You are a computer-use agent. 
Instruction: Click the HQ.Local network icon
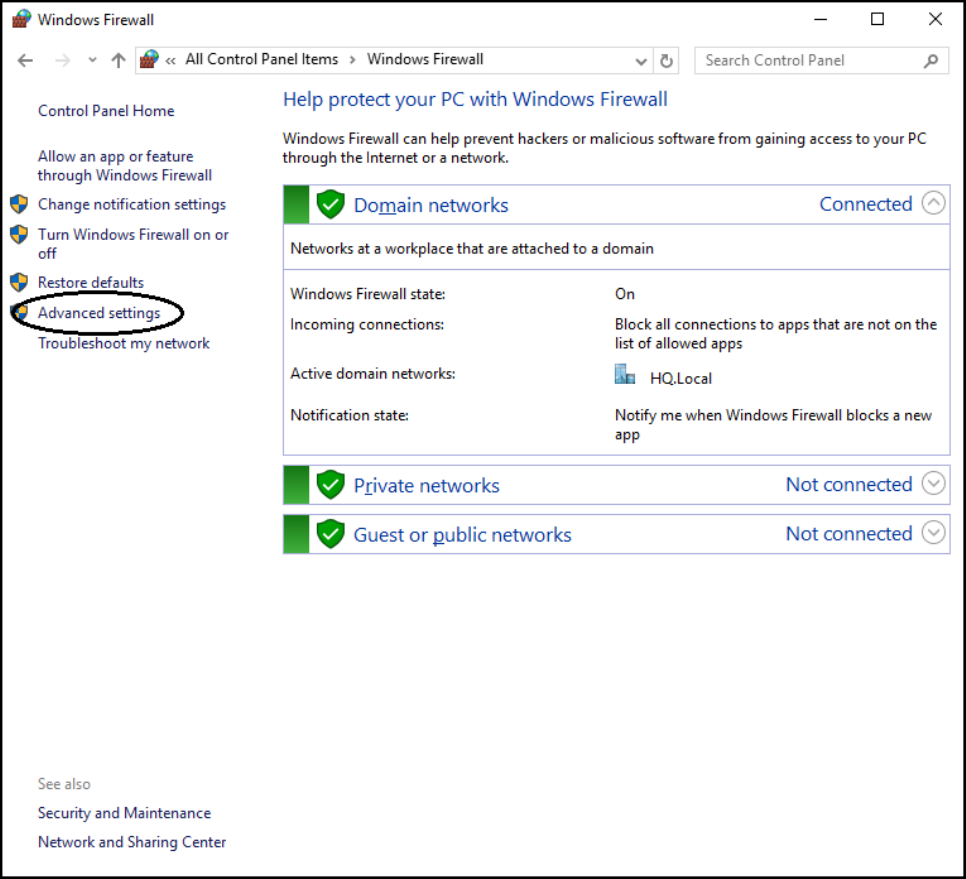(x=625, y=374)
